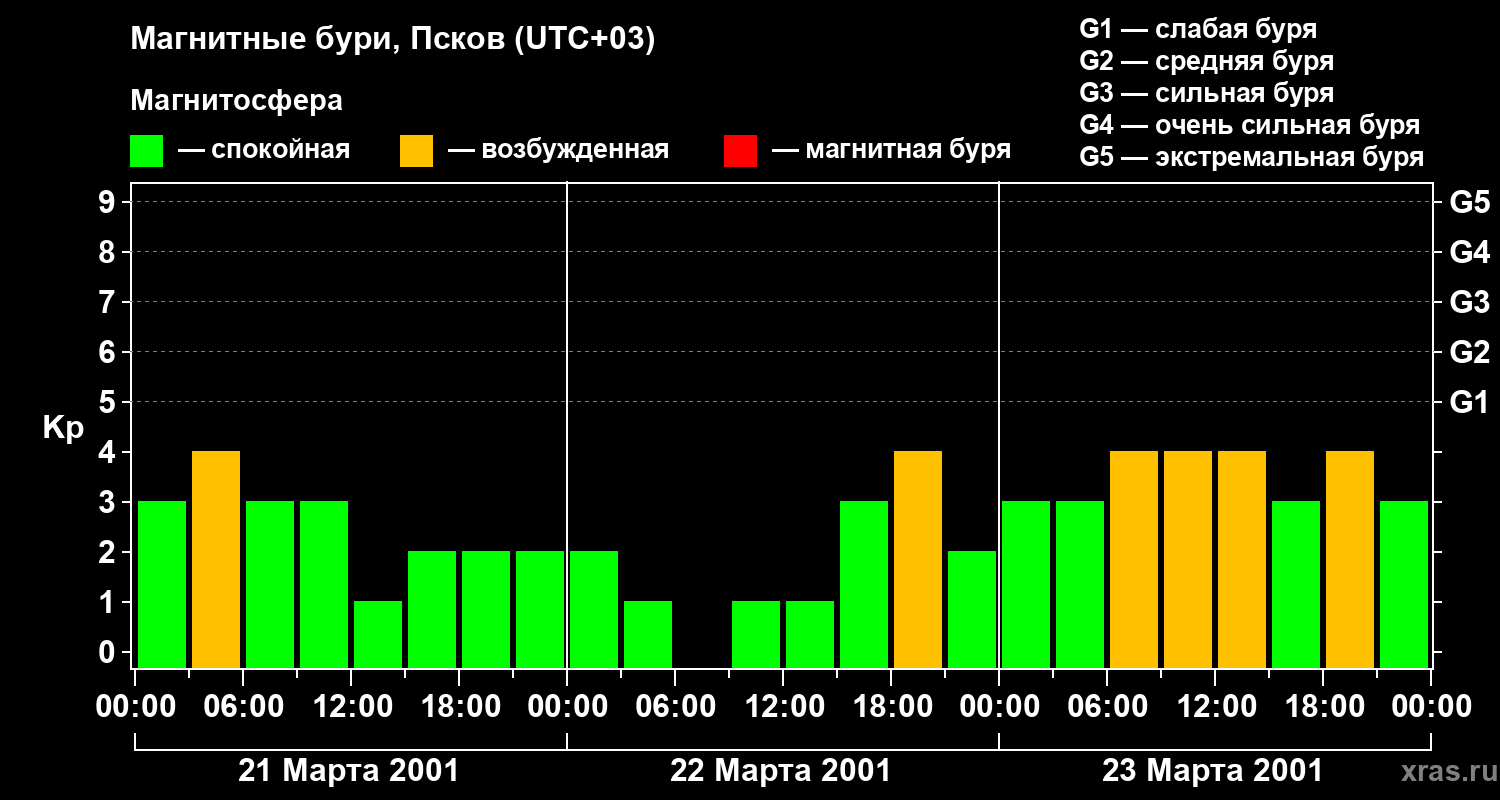Click the '12:00' time label under 22 March
The width and height of the screenshot is (1500, 800).
[x=783, y=707]
